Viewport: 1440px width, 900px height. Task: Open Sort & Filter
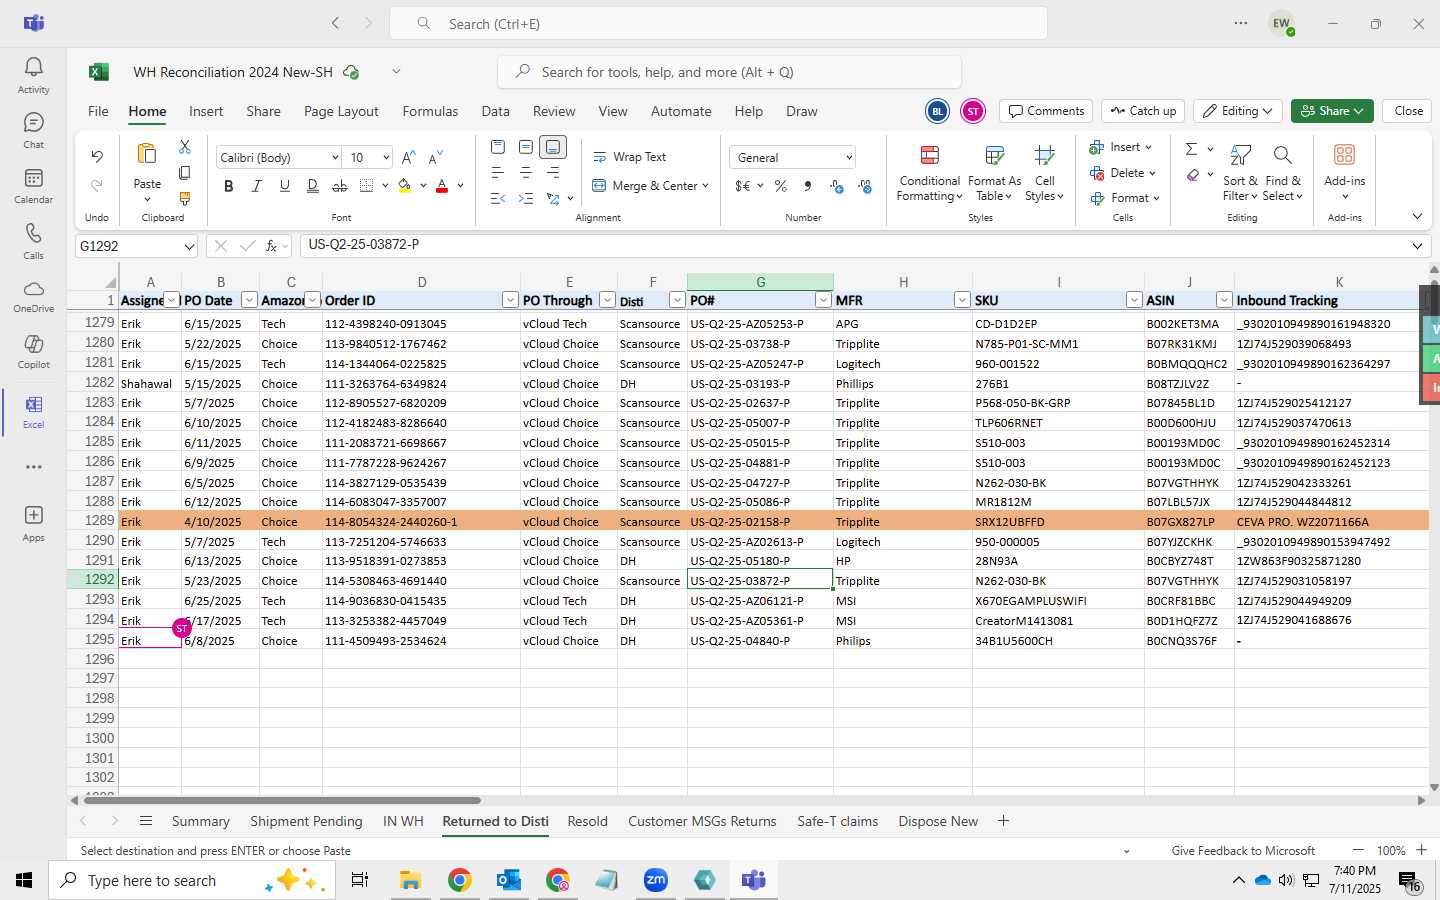pyautogui.click(x=1240, y=172)
